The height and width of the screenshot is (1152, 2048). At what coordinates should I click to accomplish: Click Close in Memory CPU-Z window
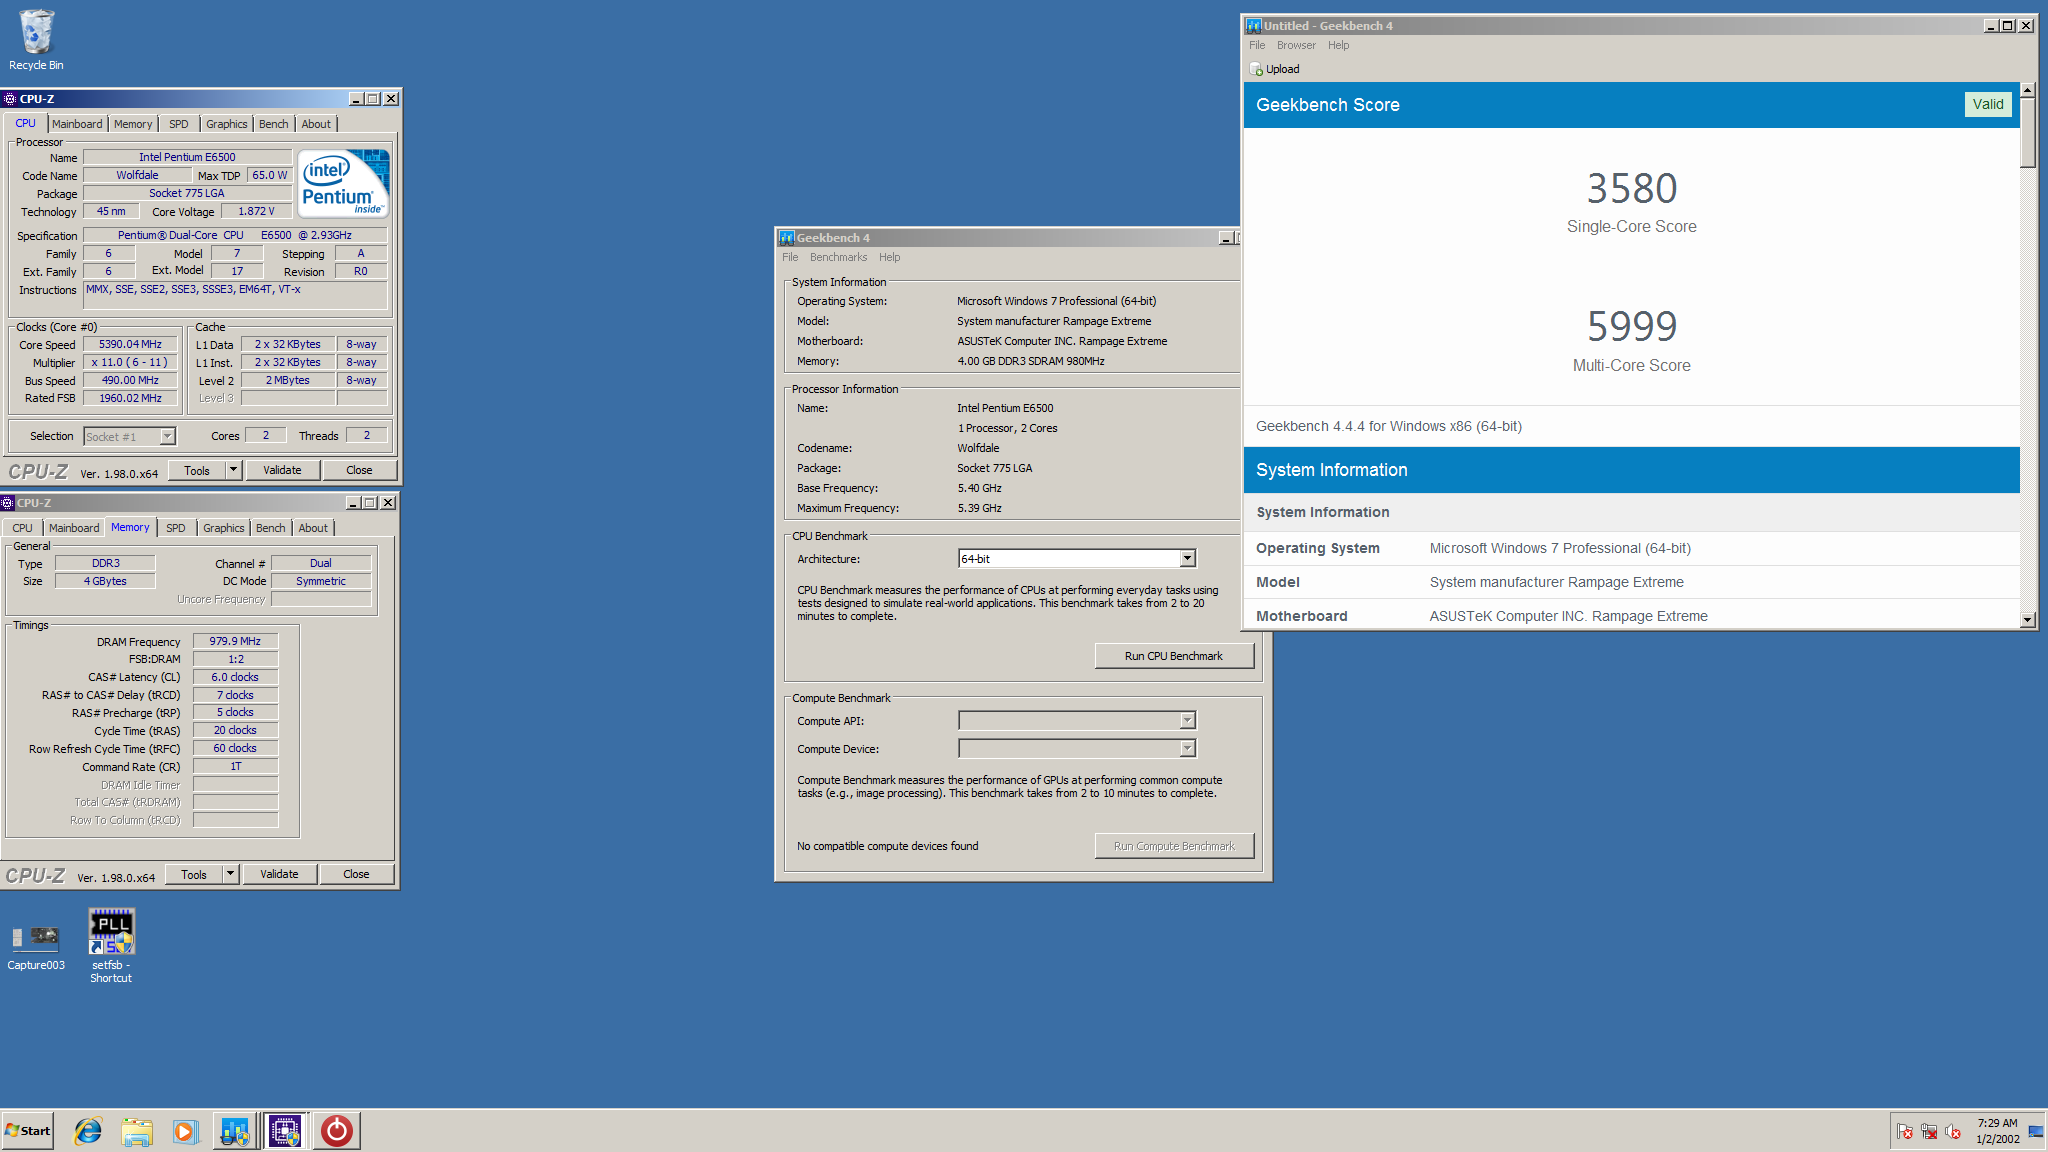point(356,874)
